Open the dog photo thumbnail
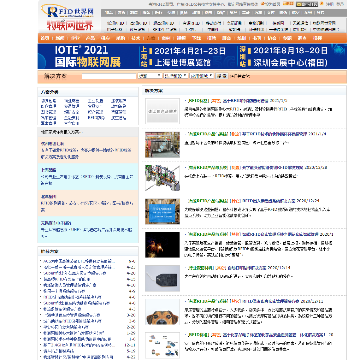This screenshot has width=360, height=360. (x=162, y=312)
